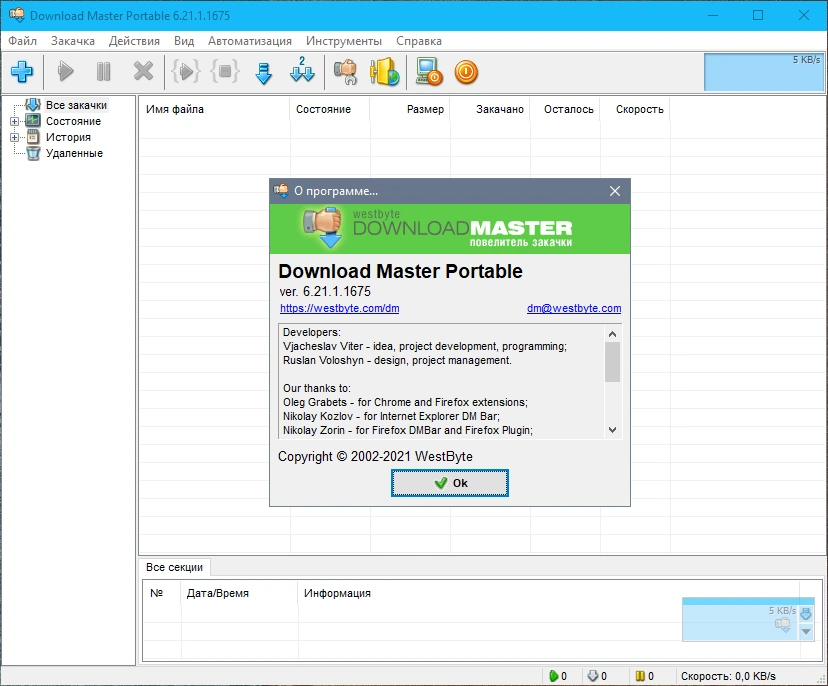Click the green active downloads counter in status bar

[x=558, y=676]
